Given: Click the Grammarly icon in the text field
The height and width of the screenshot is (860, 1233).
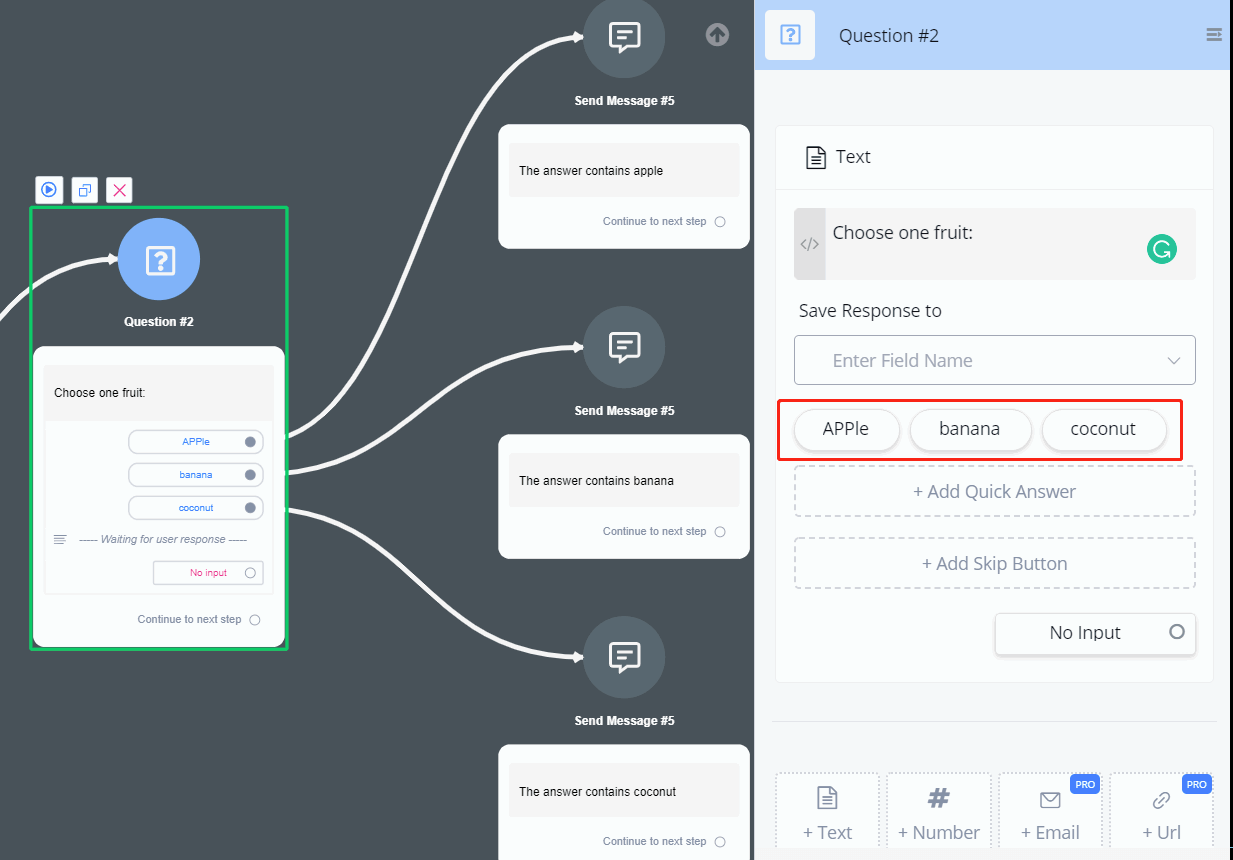Looking at the screenshot, I should coord(1161,249).
